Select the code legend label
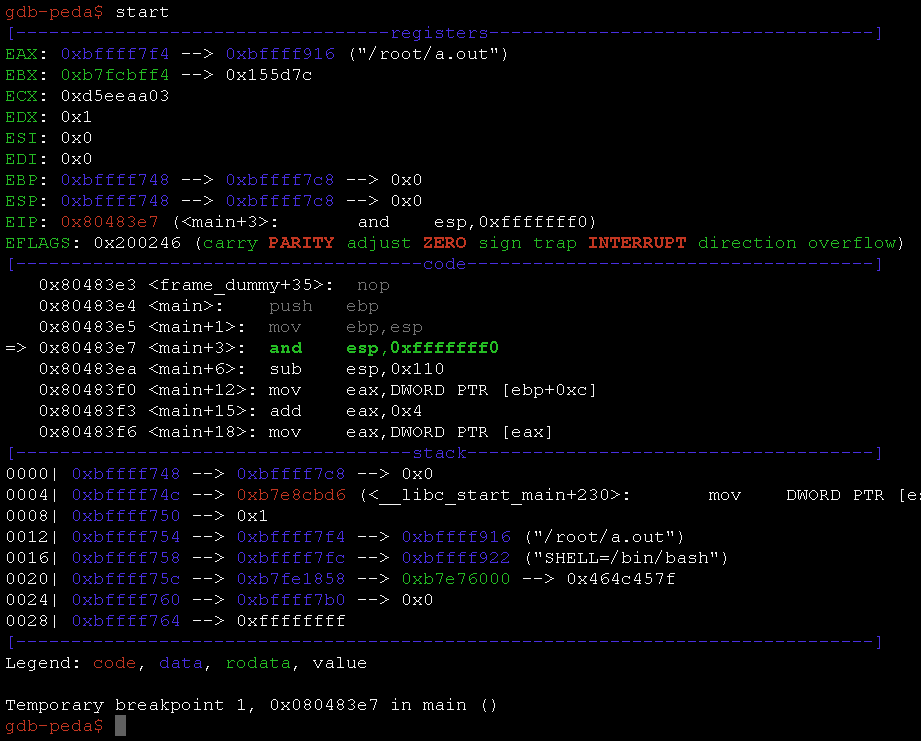This screenshot has width=921, height=741. click(x=113, y=662)
